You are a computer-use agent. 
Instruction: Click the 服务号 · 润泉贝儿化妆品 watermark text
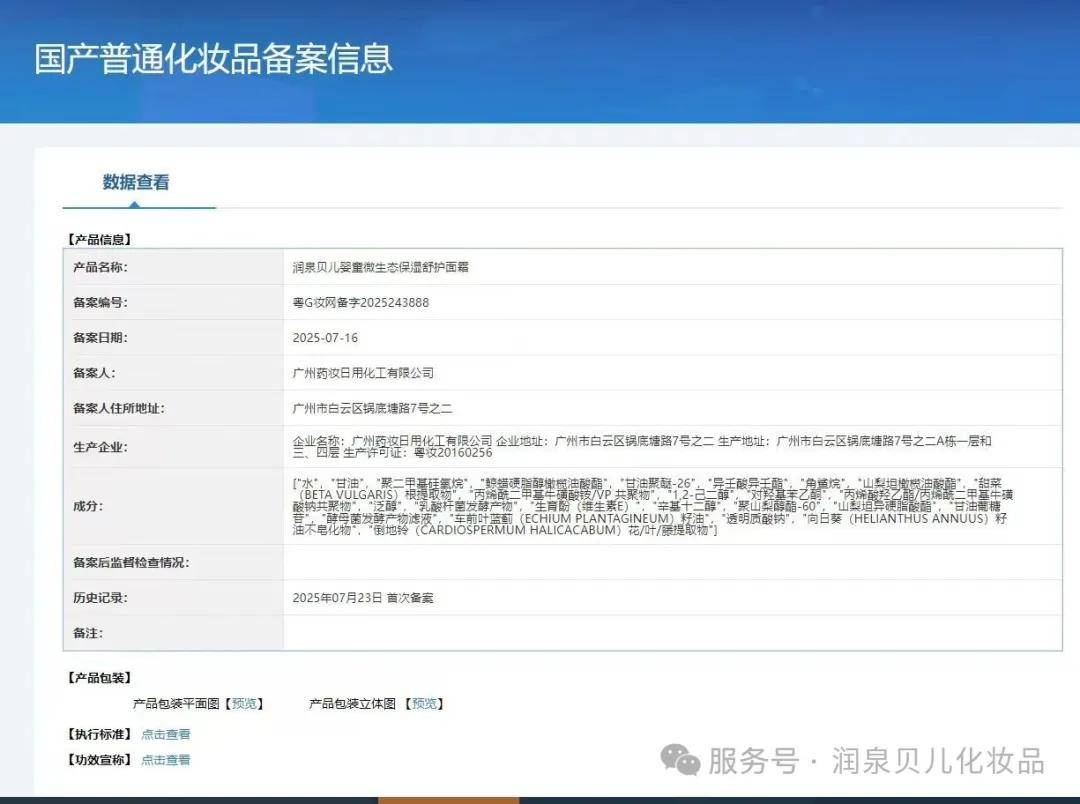(x=876, y=761)
